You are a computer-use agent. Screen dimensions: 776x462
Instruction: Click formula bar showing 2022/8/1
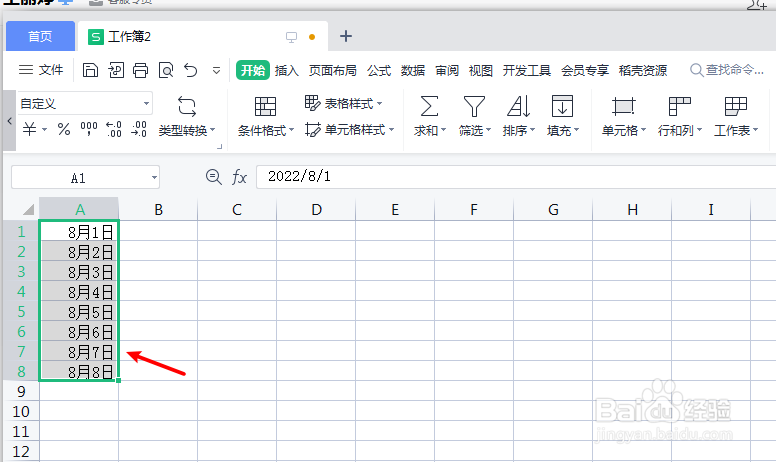[516, 177]
